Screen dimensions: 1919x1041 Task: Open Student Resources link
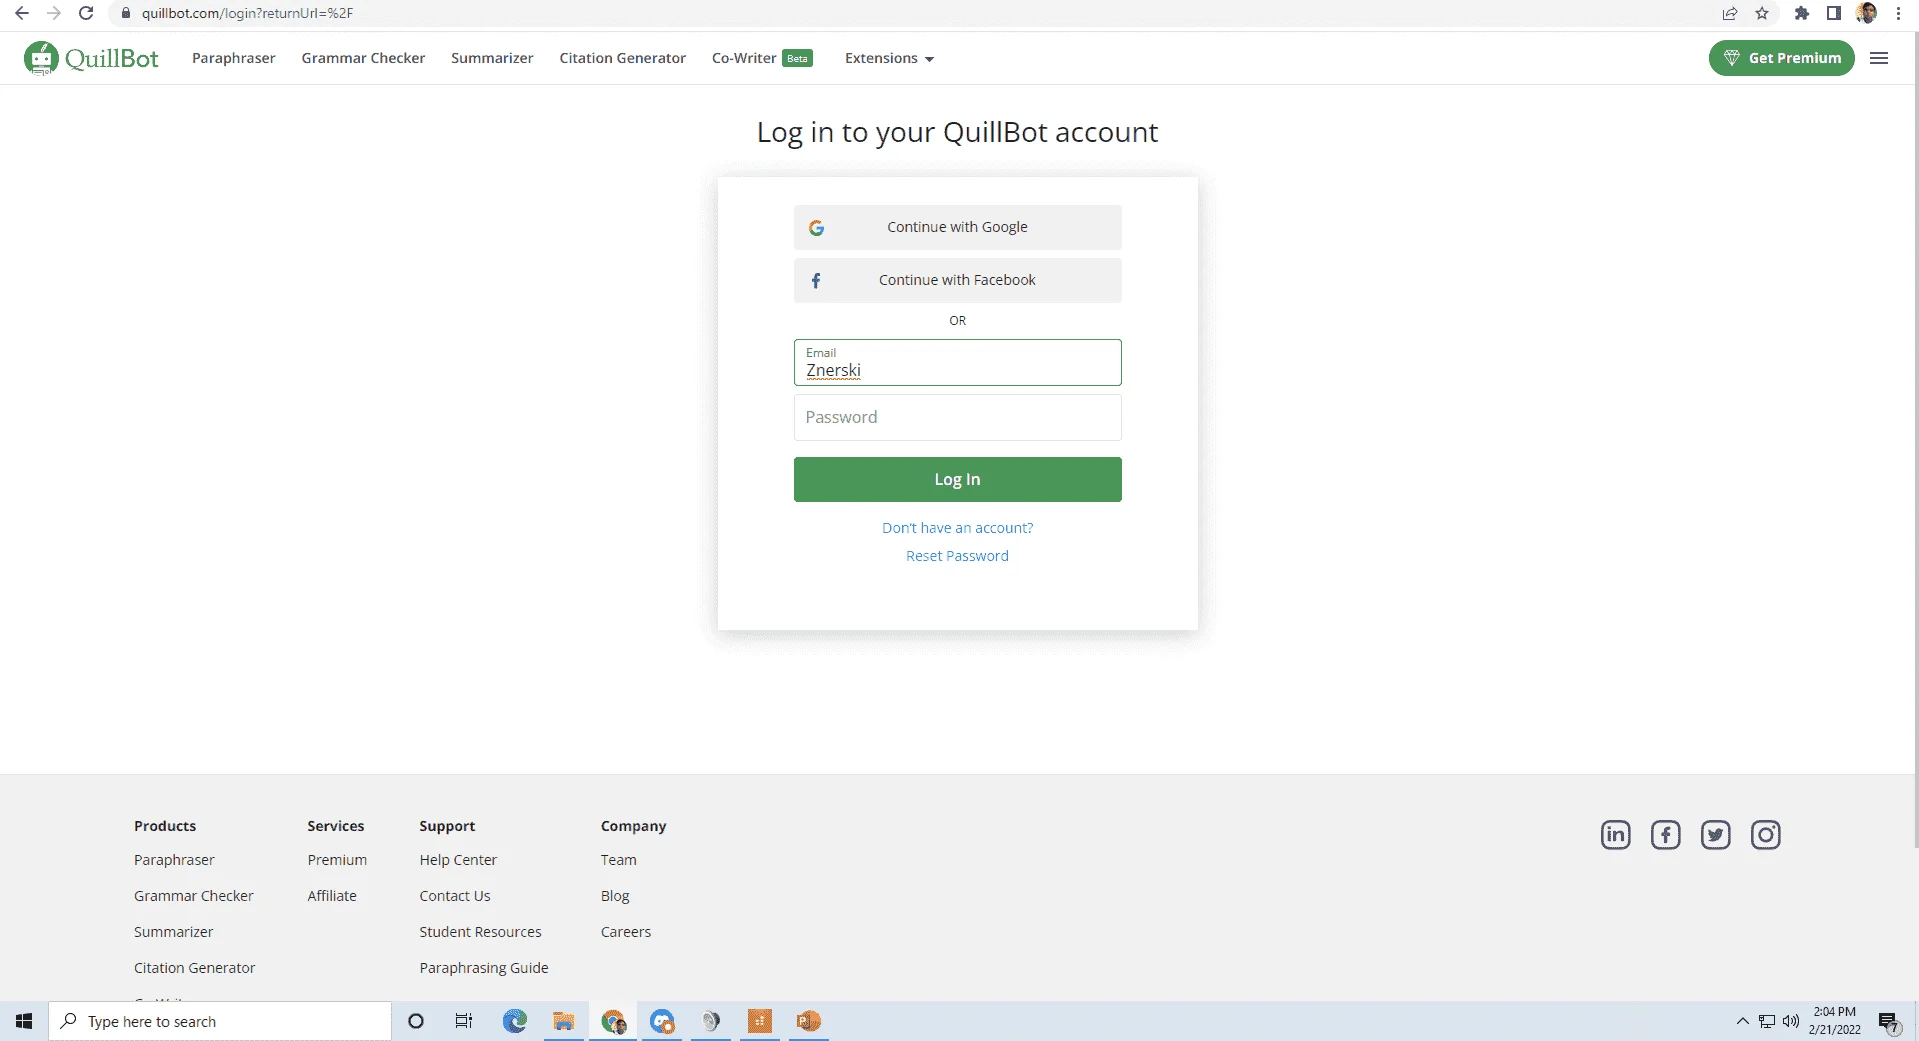(x=480, y=932)
